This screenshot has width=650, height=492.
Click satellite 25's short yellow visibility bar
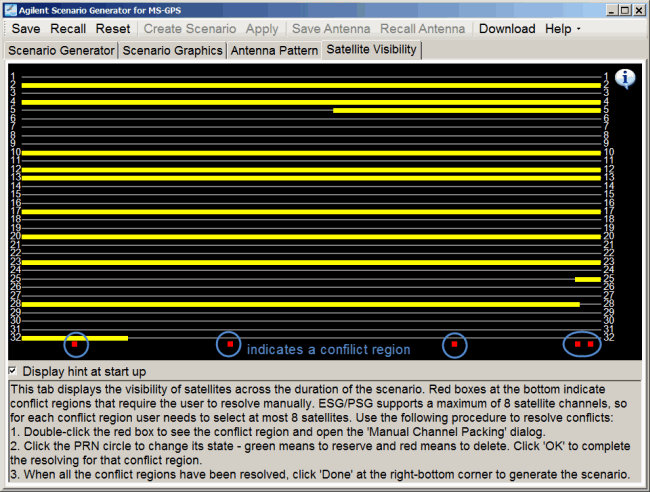(x=587, y=279)
